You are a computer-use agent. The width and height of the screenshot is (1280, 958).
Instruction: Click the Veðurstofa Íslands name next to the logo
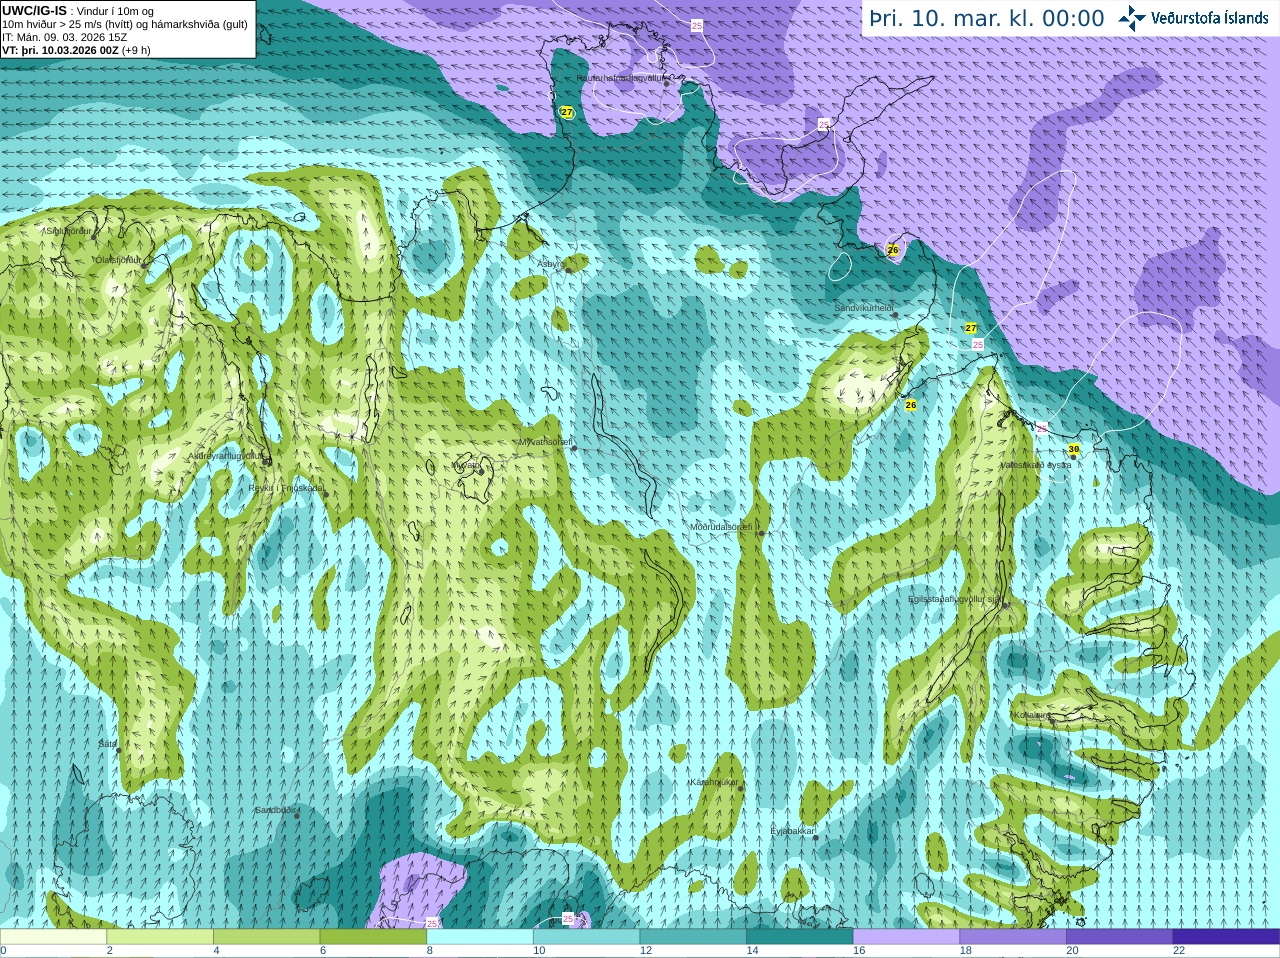pyautogui.click(x=1209, y=18)
